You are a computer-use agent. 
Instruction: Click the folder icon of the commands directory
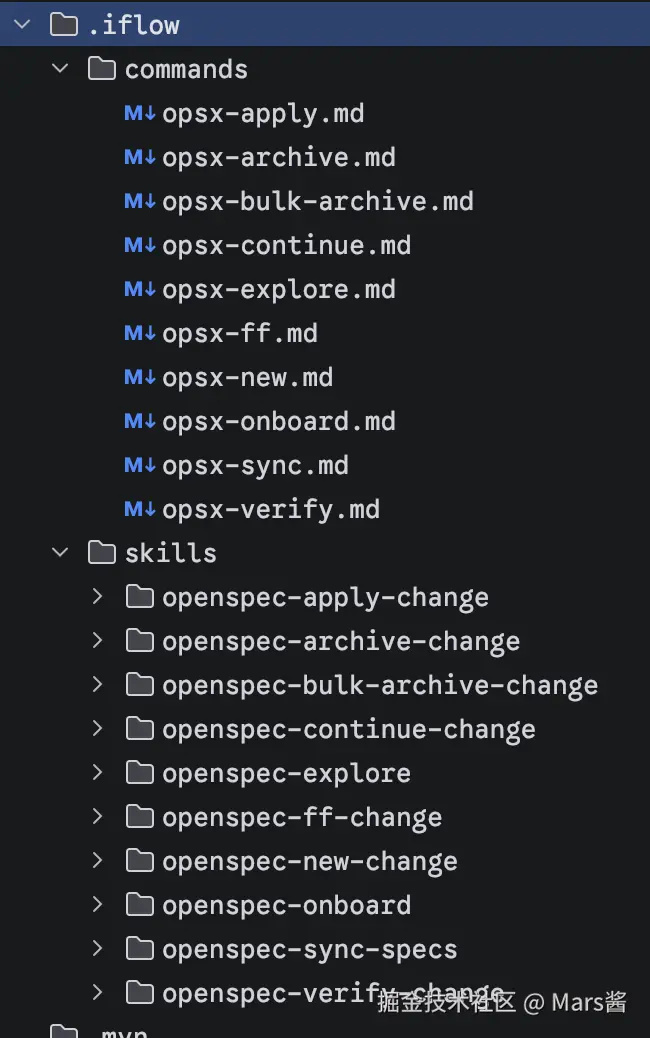point(102,69)
